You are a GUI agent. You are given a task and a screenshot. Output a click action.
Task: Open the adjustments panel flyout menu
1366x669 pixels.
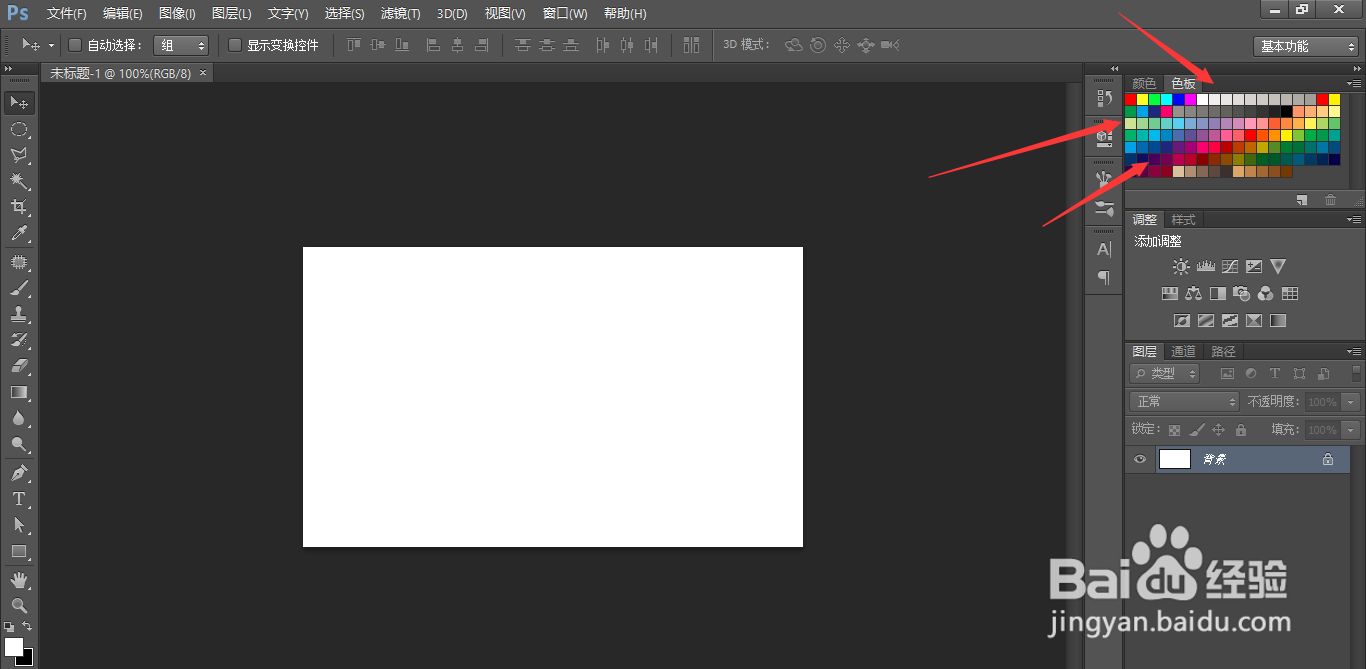(1354, 219)
